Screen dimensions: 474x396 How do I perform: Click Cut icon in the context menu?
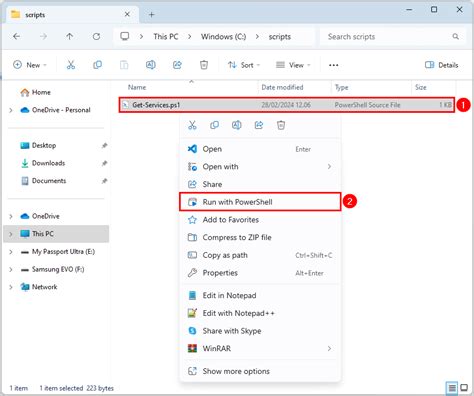click(x=192, y=125)
